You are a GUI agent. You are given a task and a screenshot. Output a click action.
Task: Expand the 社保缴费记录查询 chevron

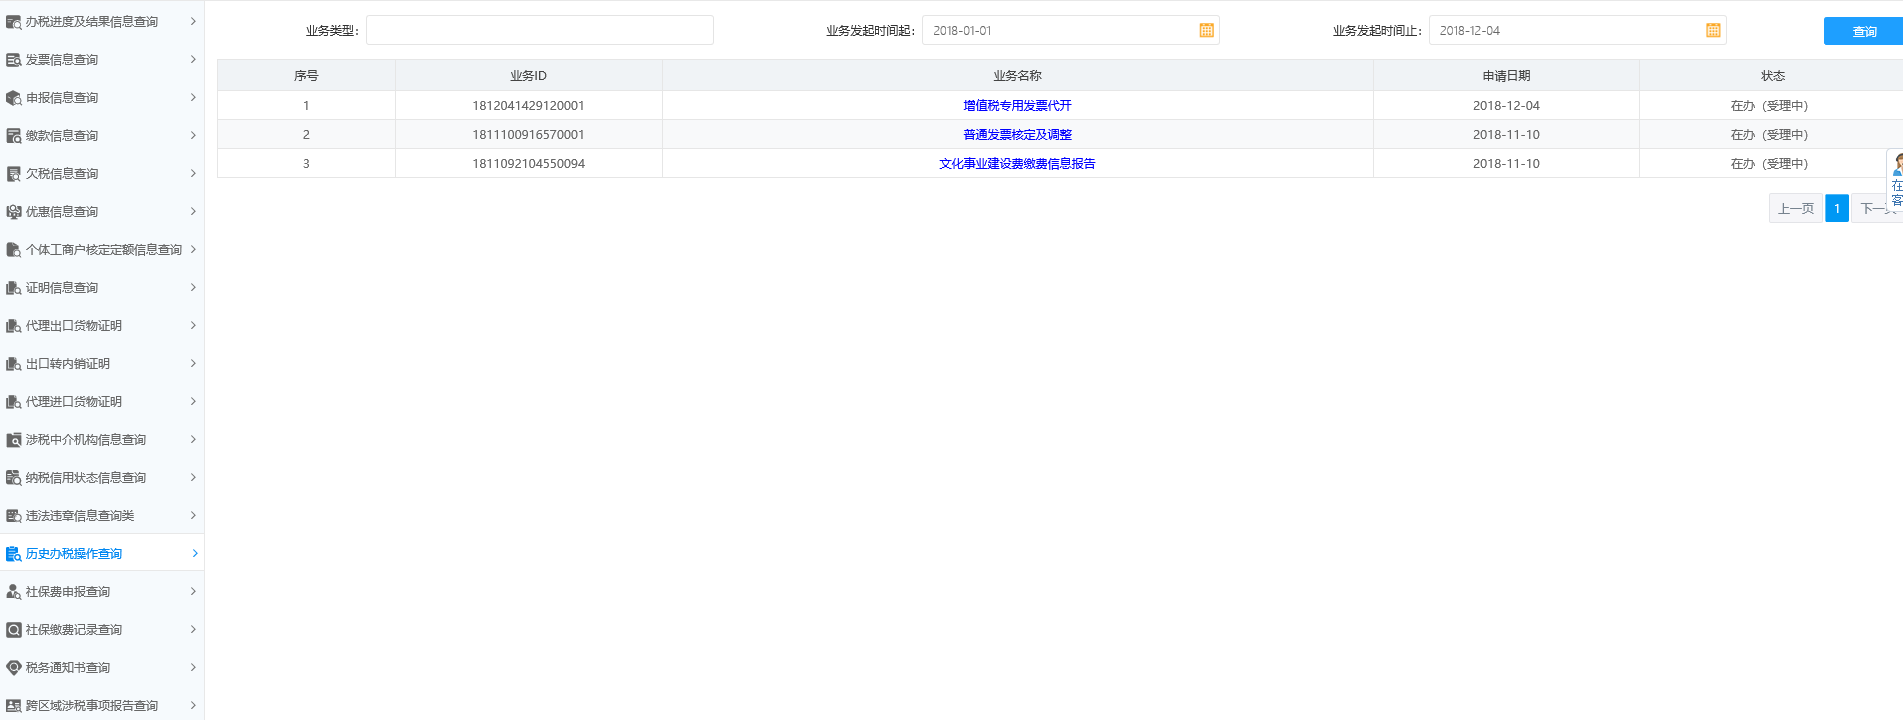pos(193,629)
